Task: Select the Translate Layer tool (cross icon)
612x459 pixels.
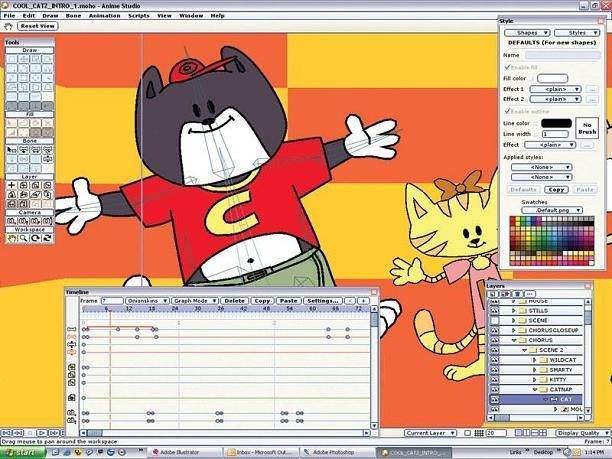Action: 12,185
